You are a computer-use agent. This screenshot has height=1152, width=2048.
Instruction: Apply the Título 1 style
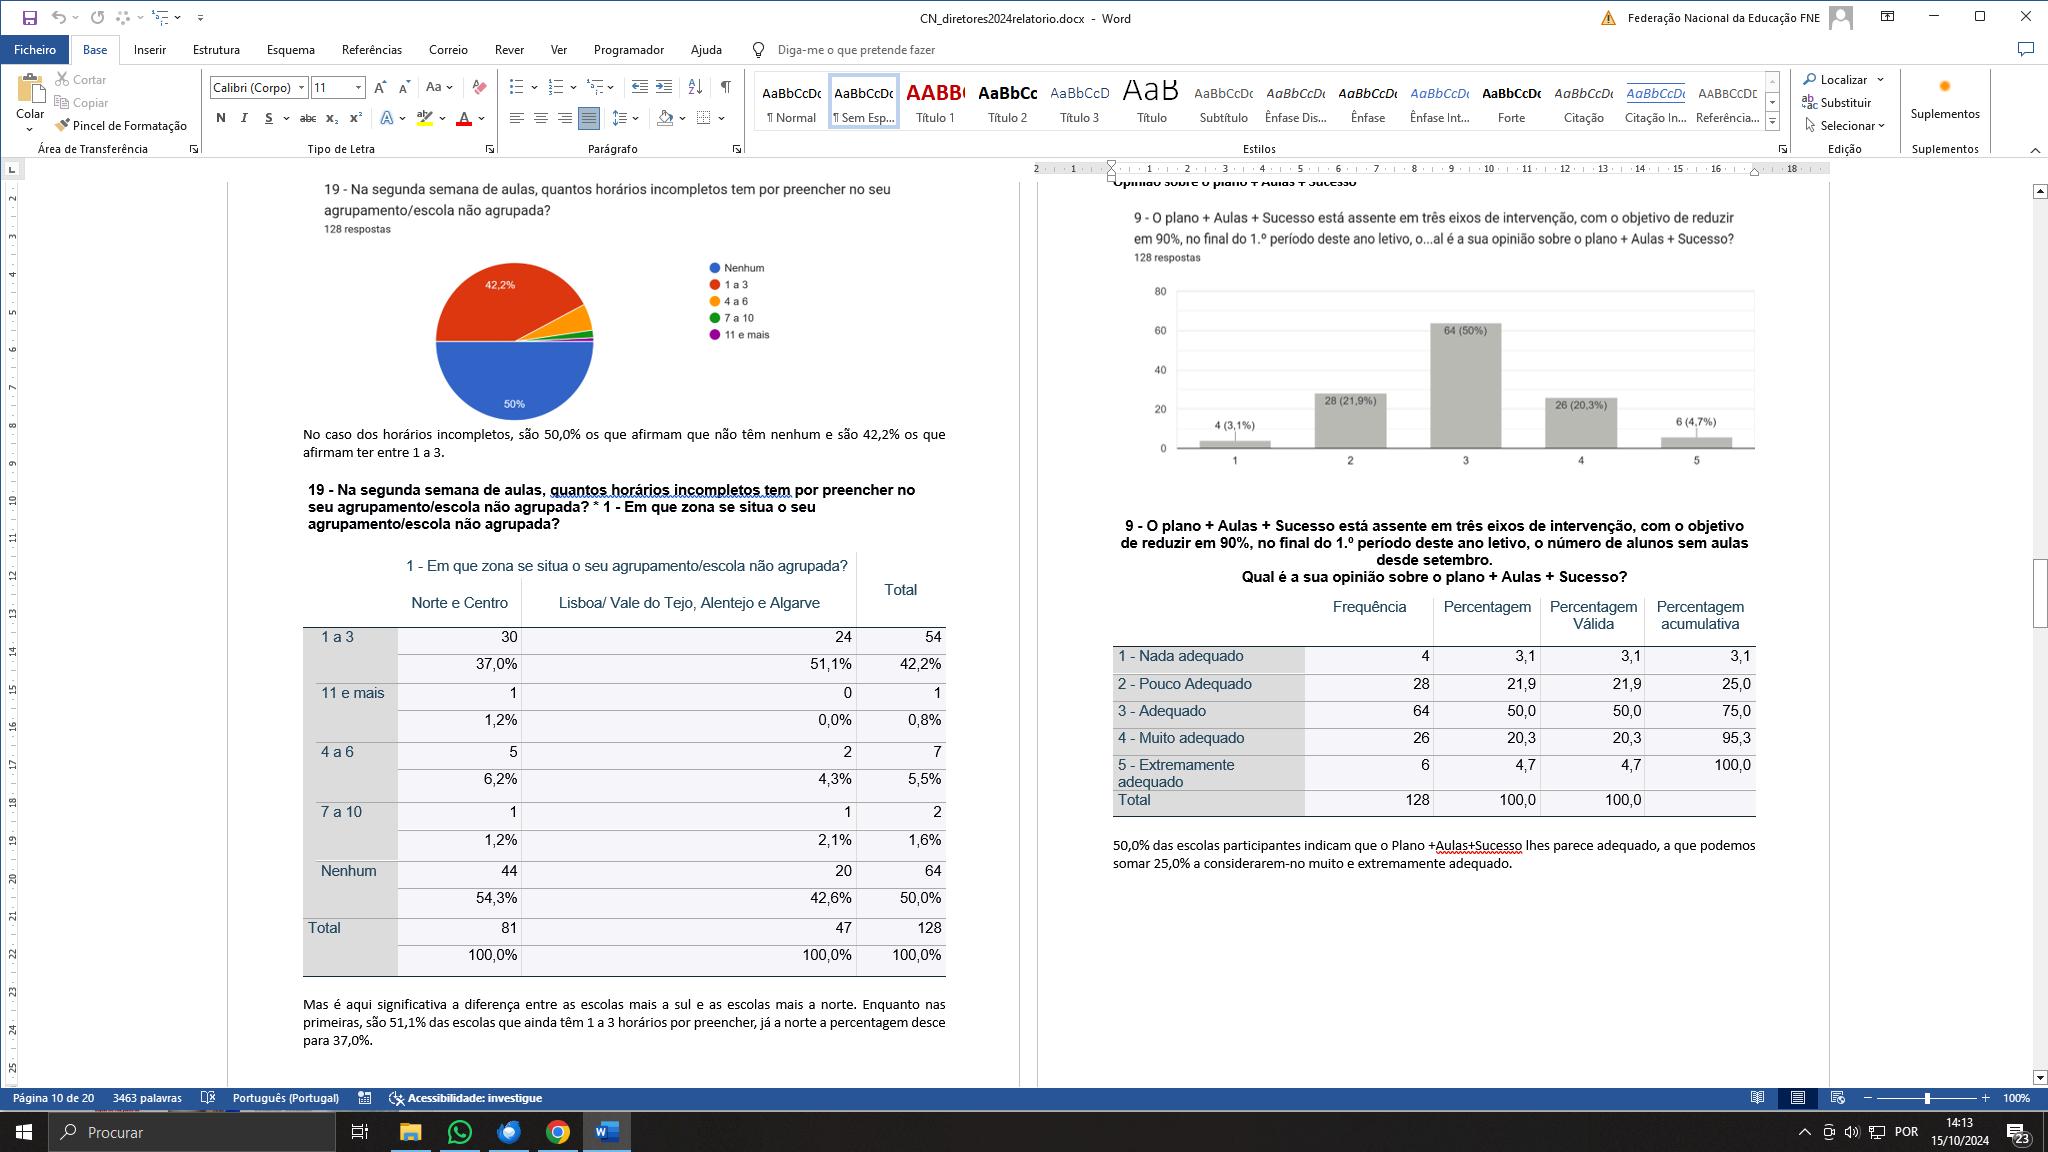[935, 101]
